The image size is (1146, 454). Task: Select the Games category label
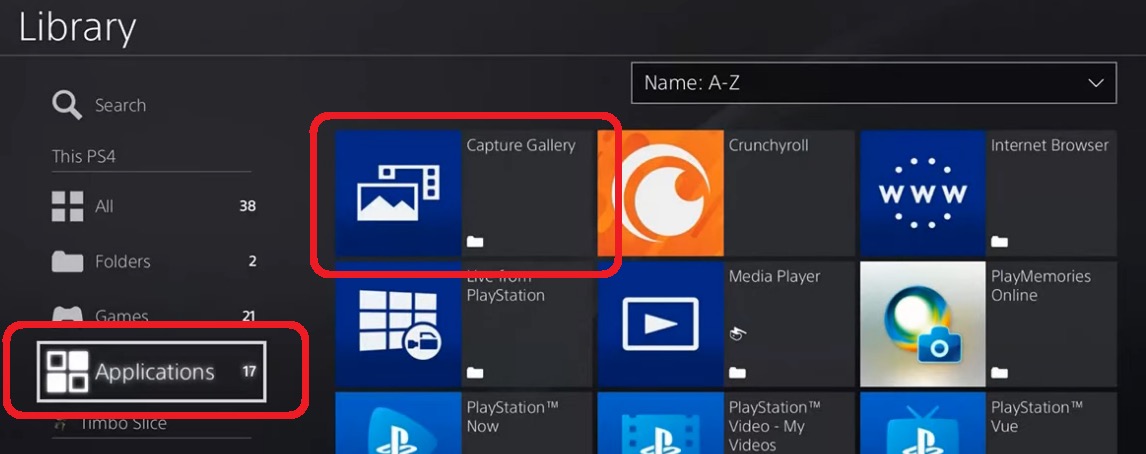(x=121, y=316)
